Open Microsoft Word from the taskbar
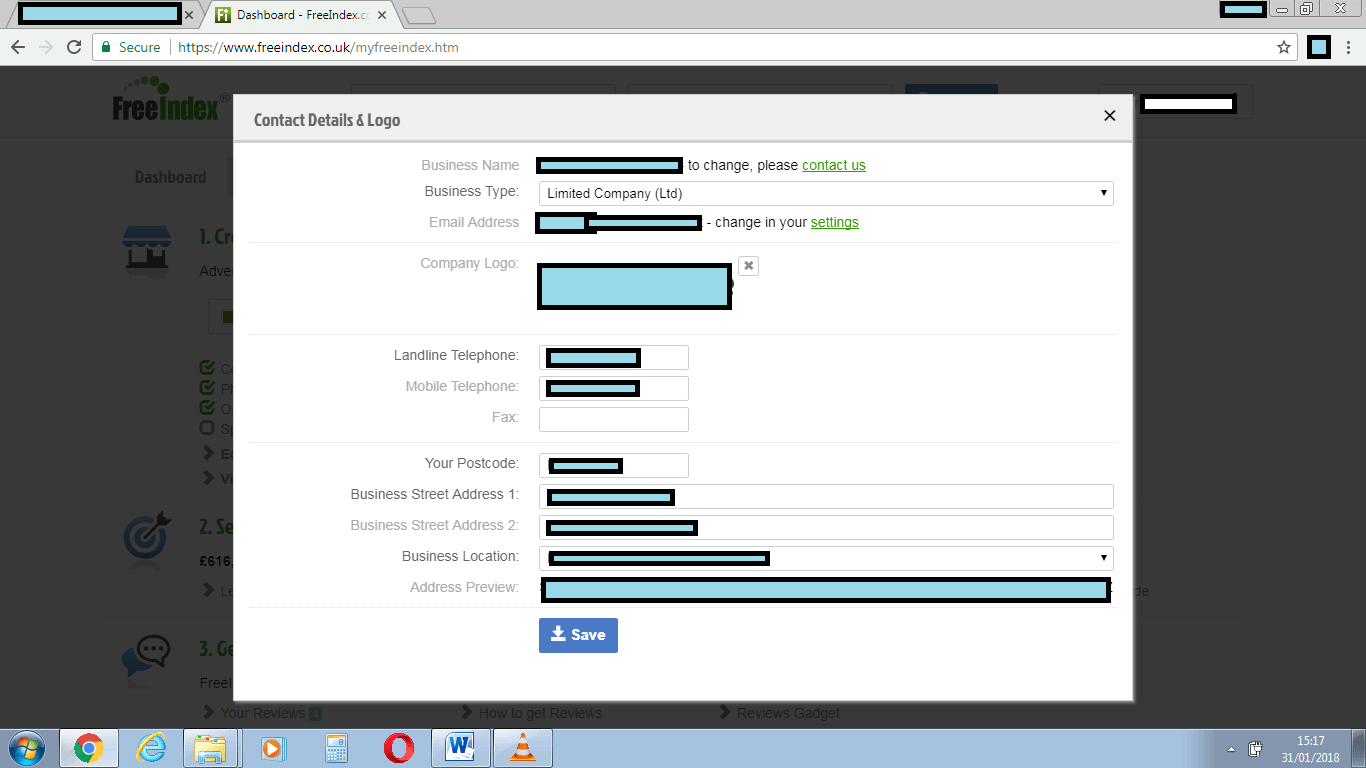Image resolution: width=1366 pixels, height=768 pixels. 460,748
